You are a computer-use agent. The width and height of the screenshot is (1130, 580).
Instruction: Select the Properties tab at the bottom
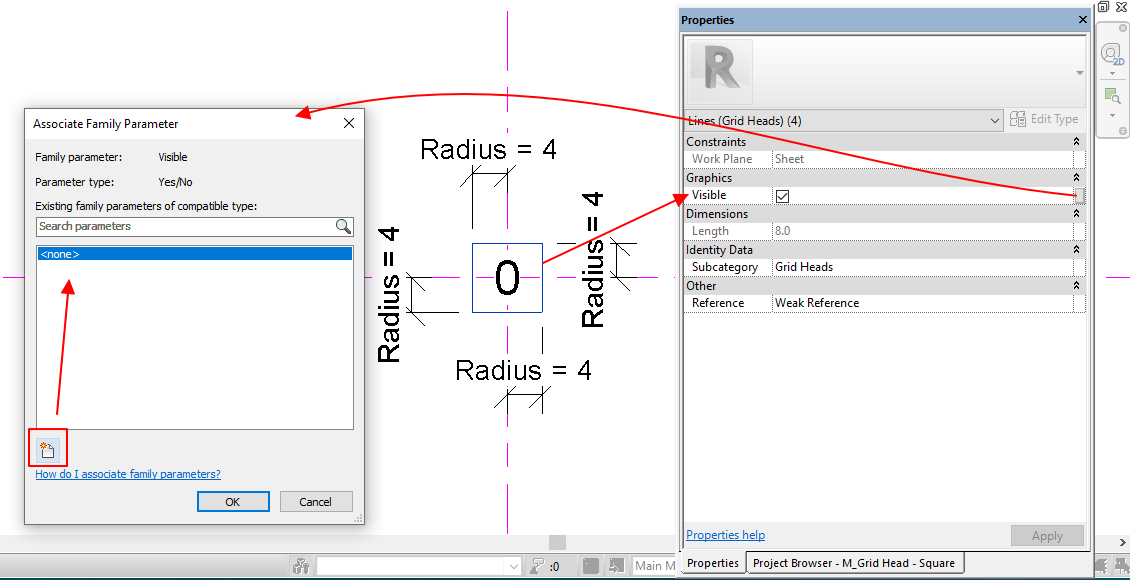[x=712, y=563]
